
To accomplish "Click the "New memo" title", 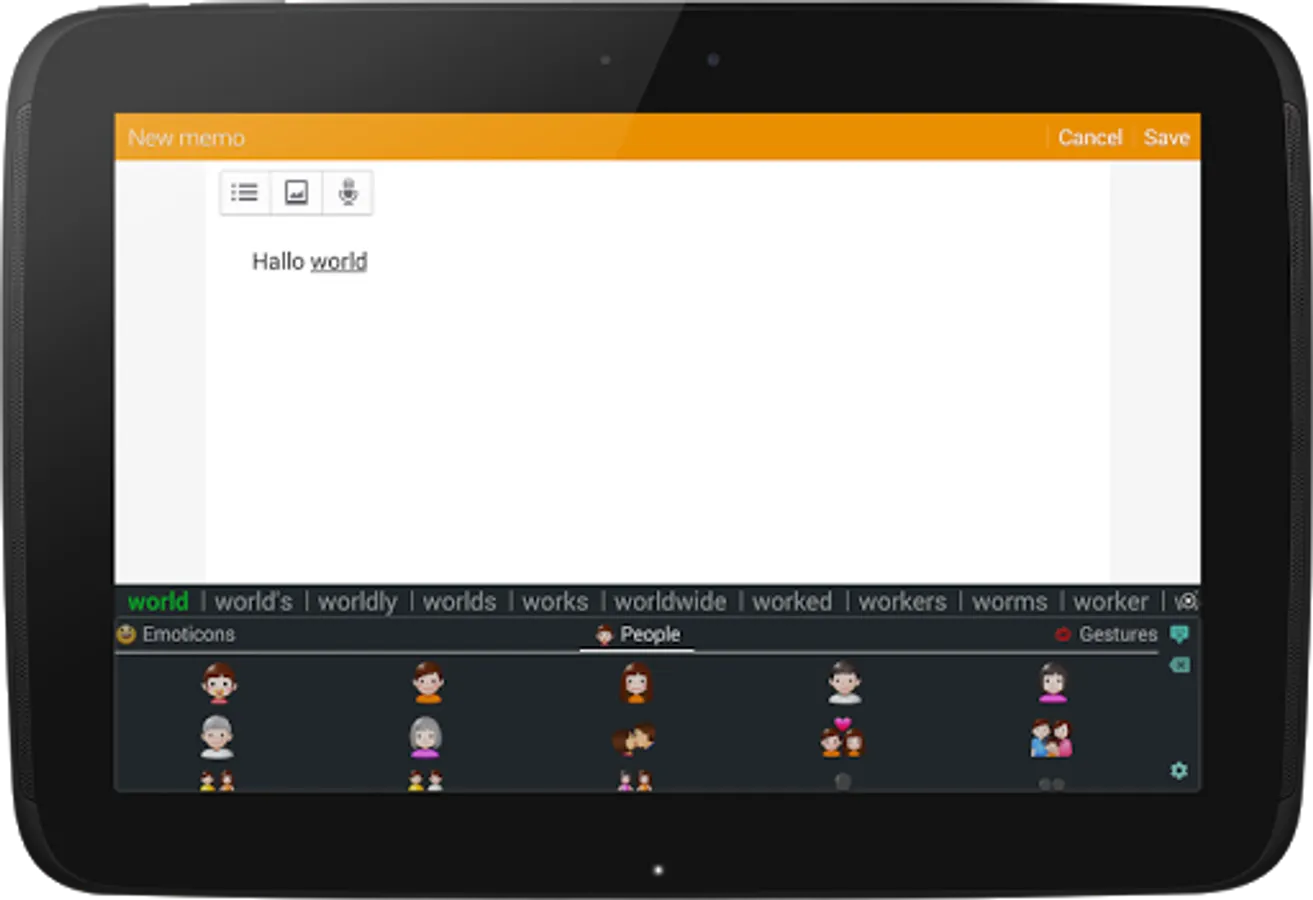I will (x=186, y=137).
